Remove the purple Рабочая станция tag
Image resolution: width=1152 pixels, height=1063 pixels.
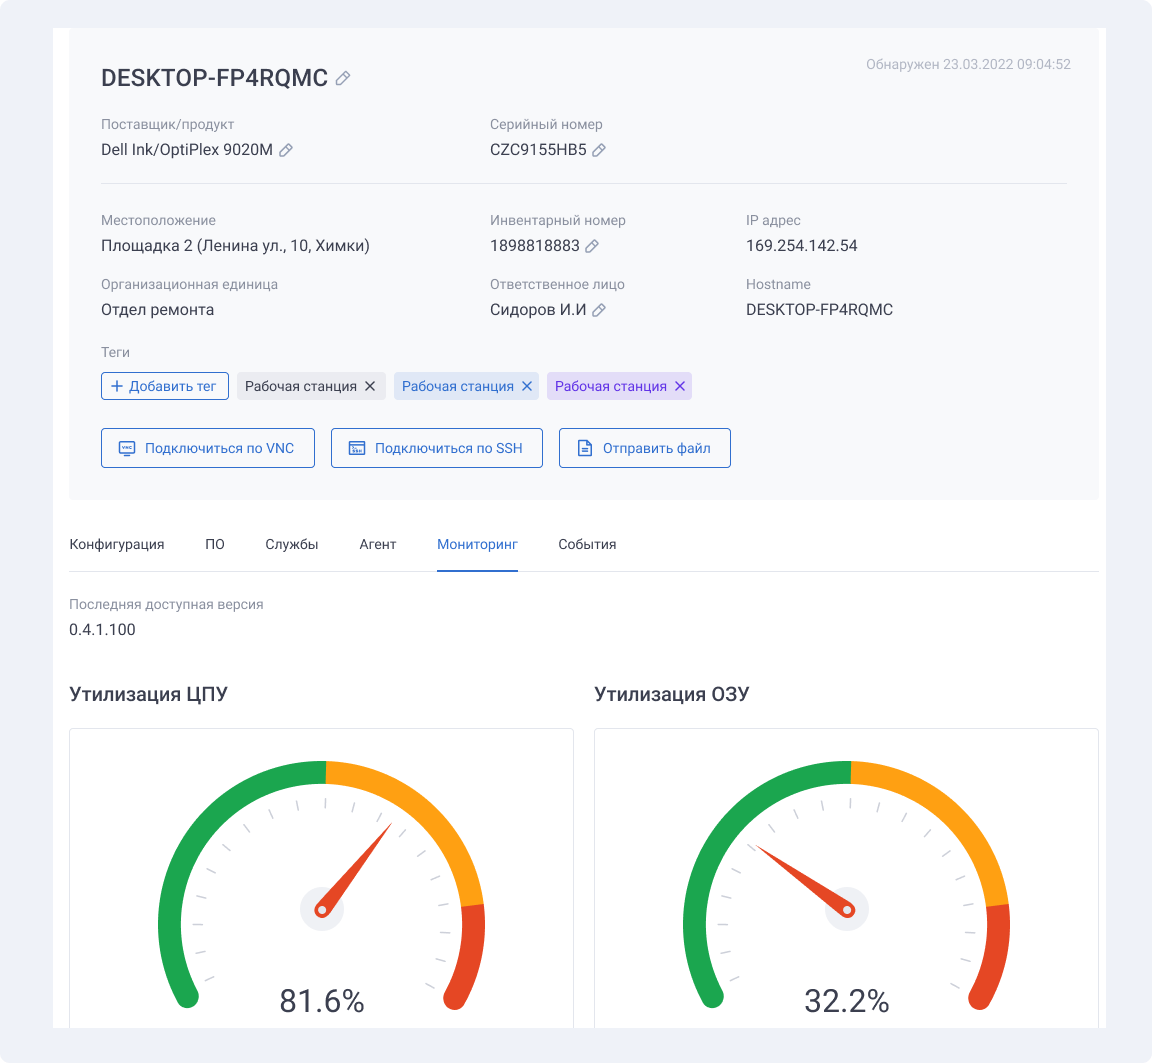click(680, 386)
